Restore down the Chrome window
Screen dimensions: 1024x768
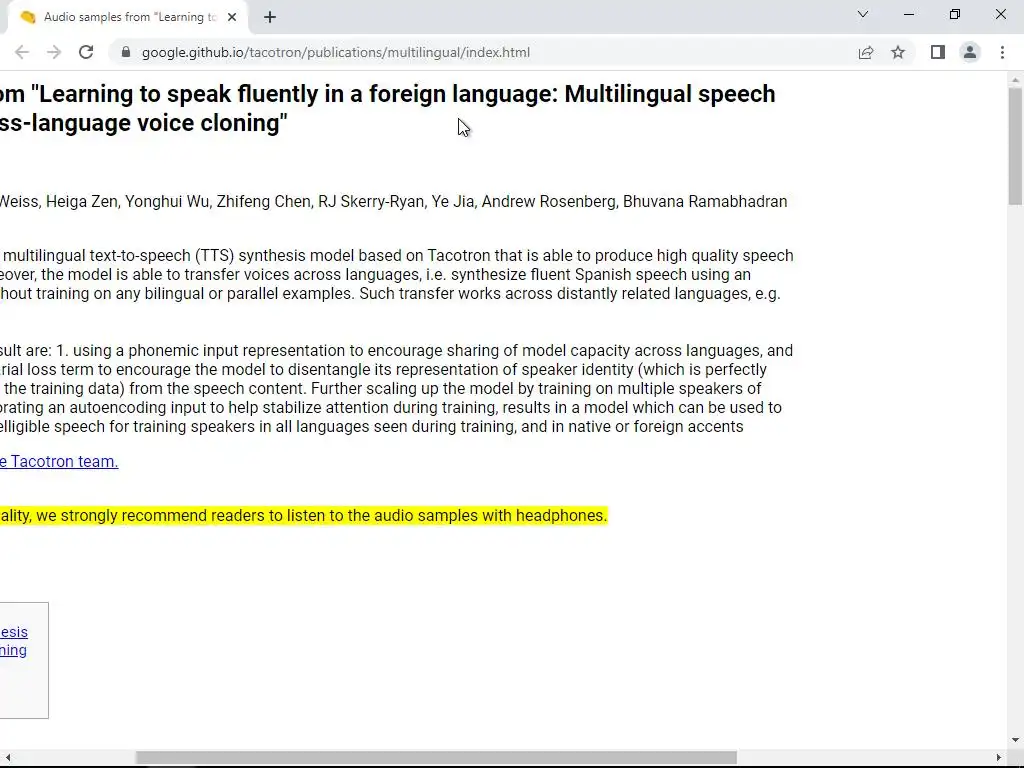[955, 14]
